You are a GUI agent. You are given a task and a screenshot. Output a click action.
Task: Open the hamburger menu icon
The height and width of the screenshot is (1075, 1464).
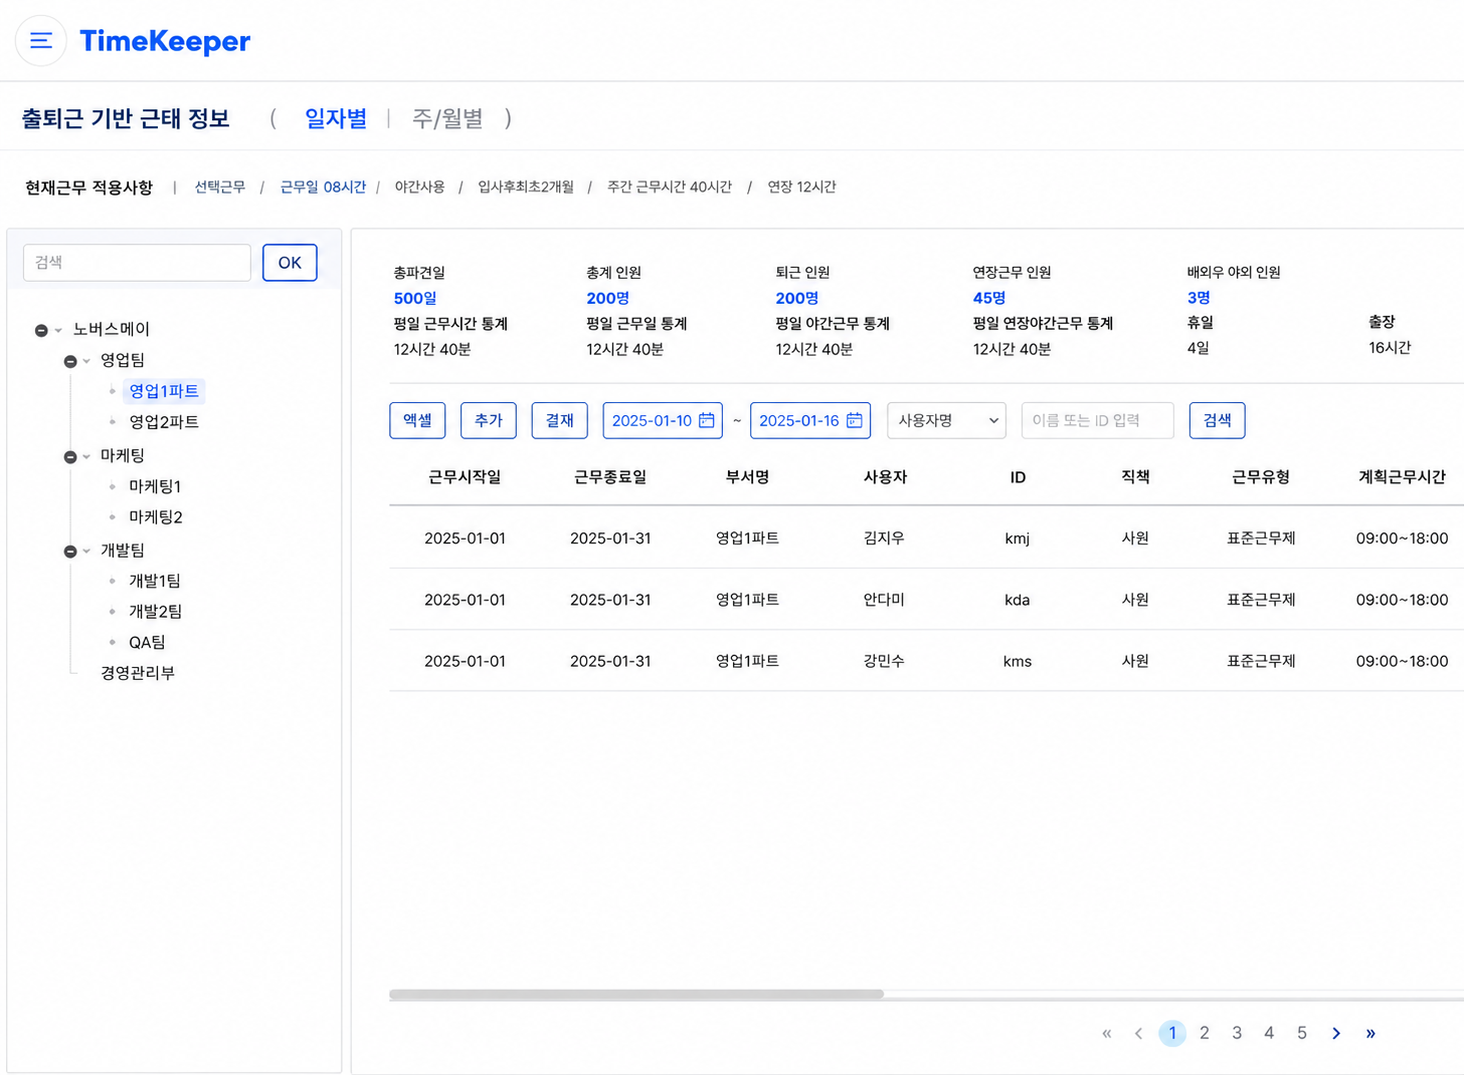coord(41,41)
